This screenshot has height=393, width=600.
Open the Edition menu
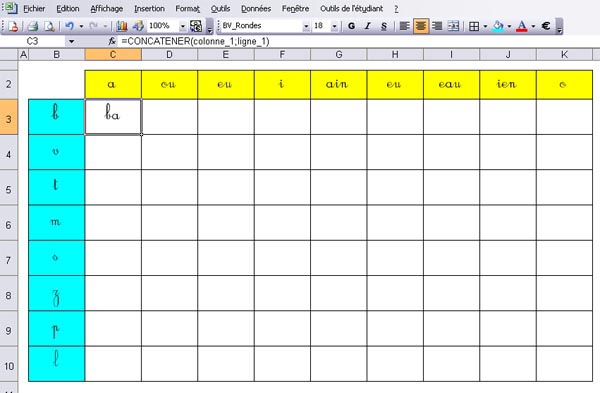coord(68,8)
